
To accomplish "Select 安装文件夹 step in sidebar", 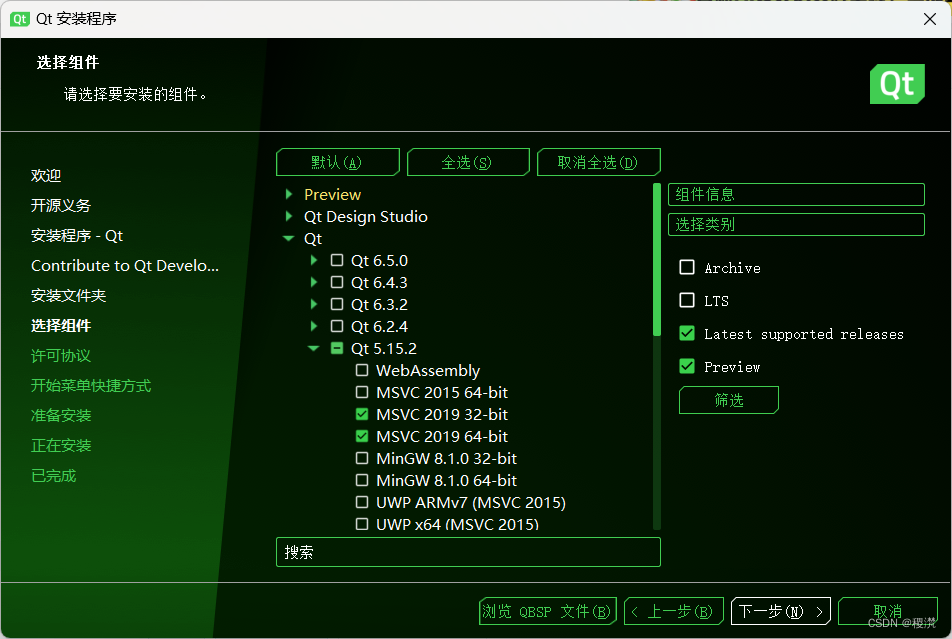I will coord(69,295).
